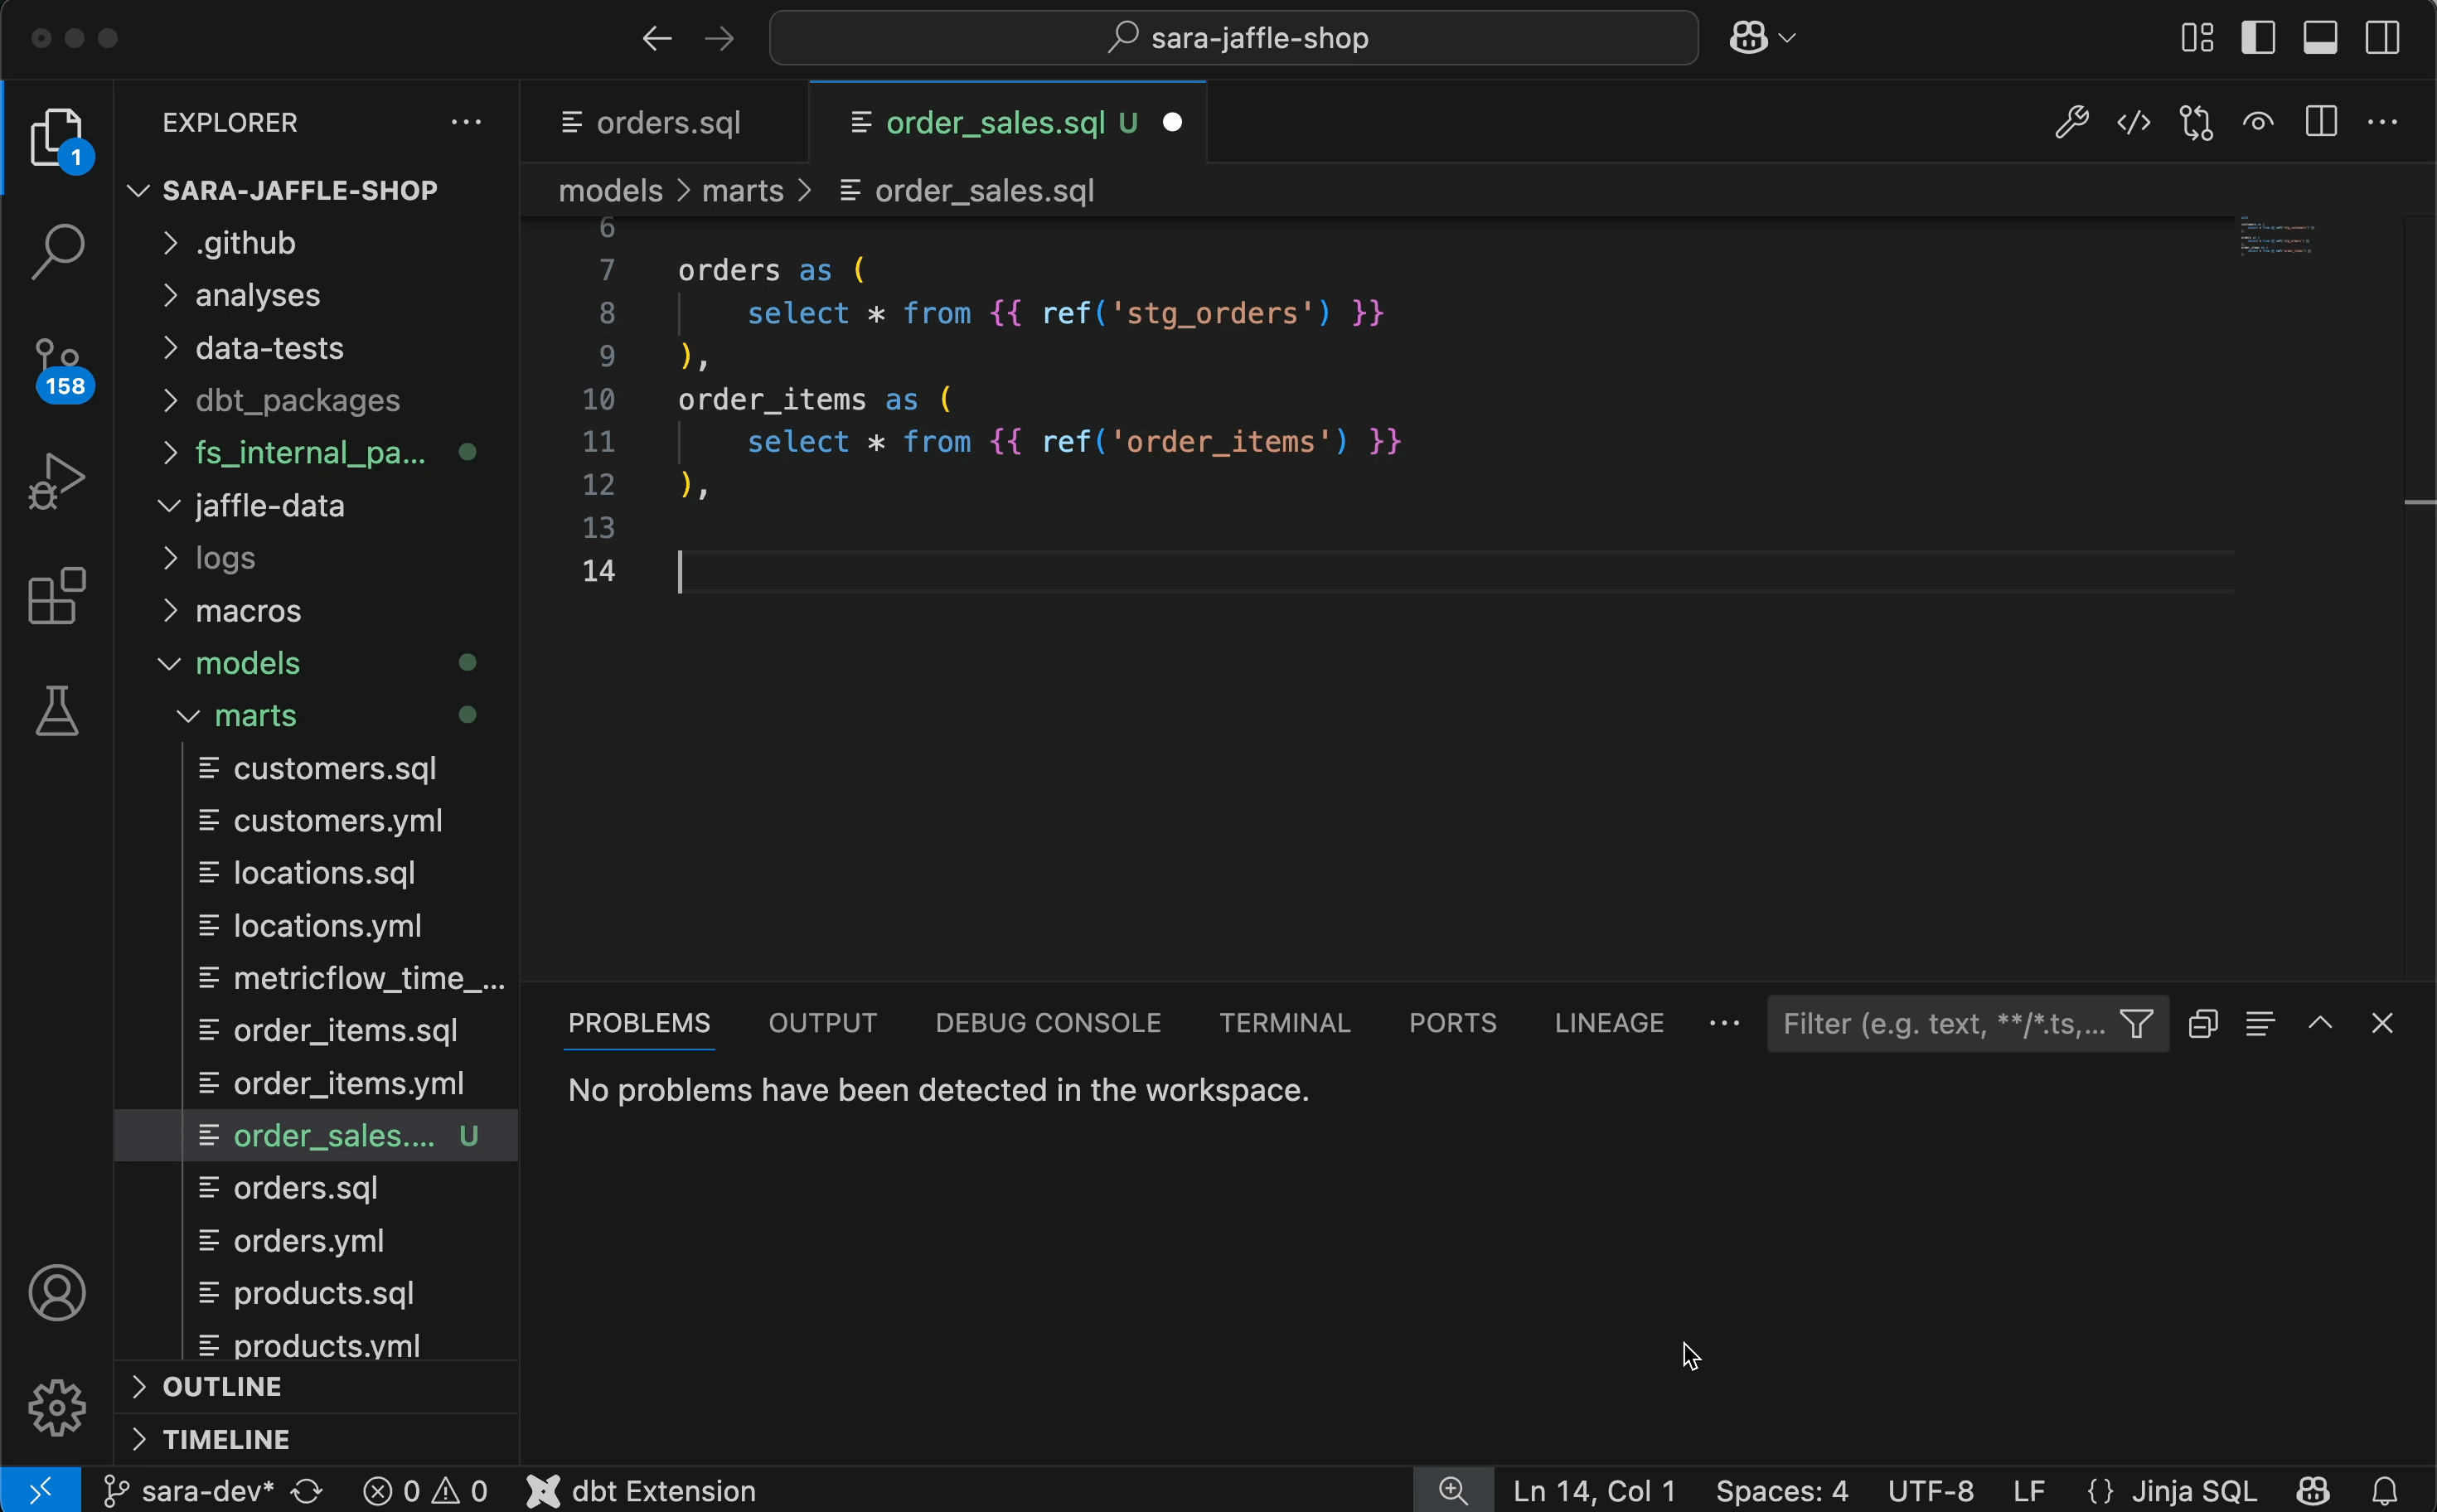2437x1512 pixels.
Task: Click the sara-dev branch name in status bar
Action: (x=206, y=1491)
